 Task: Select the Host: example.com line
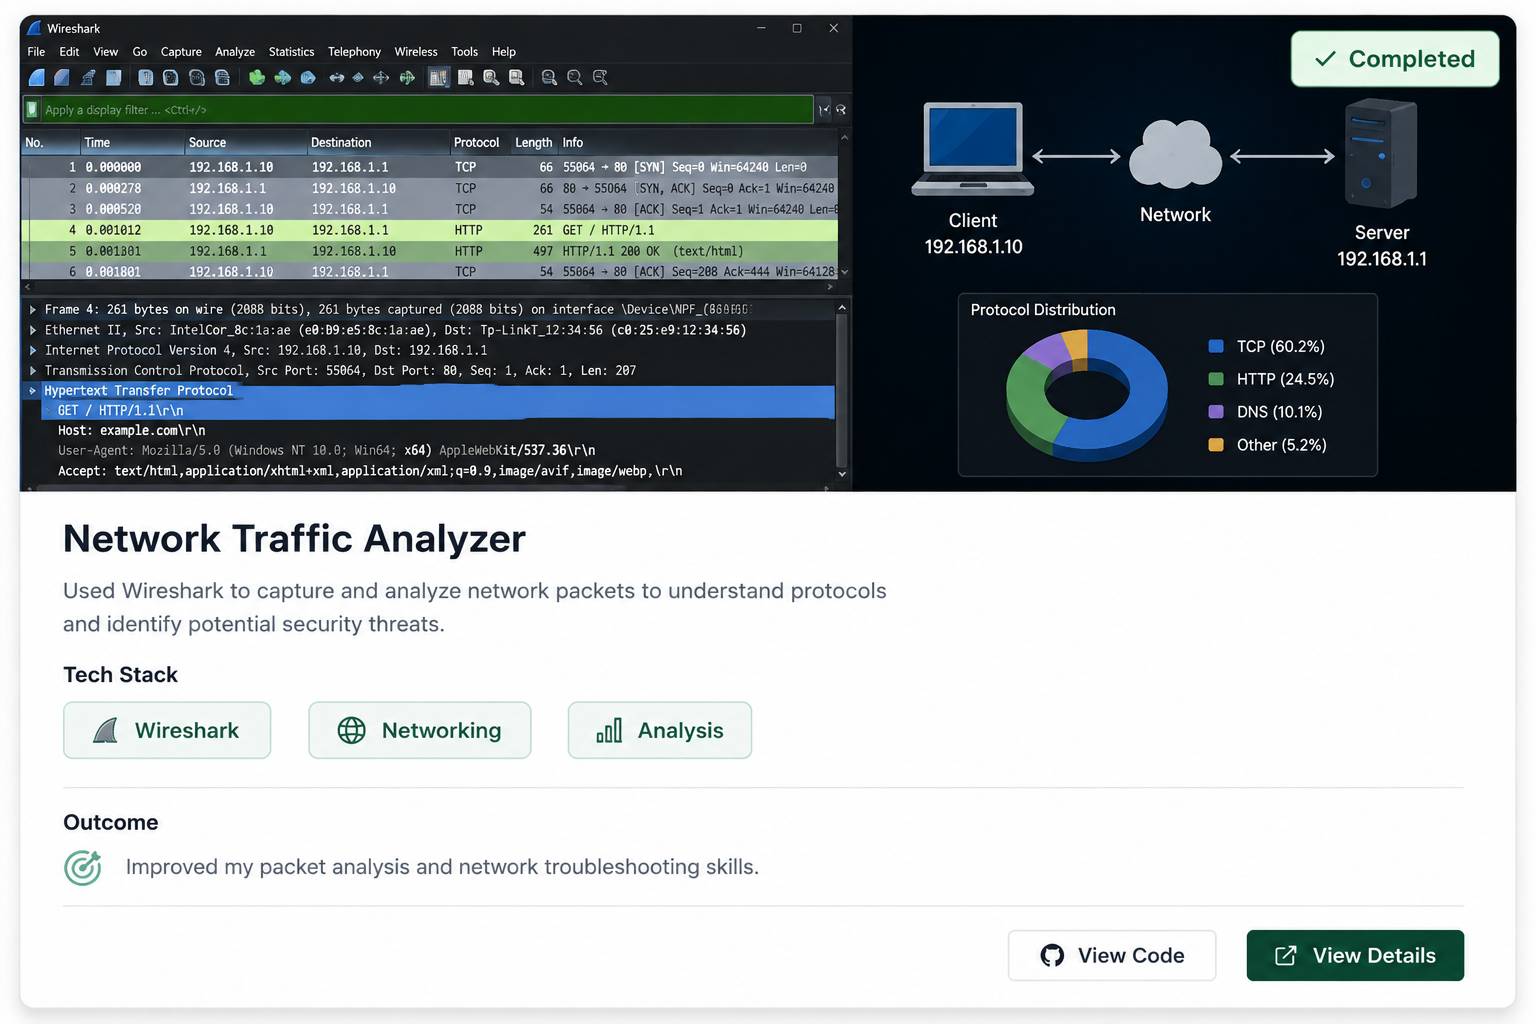click(x=131, y=431)
